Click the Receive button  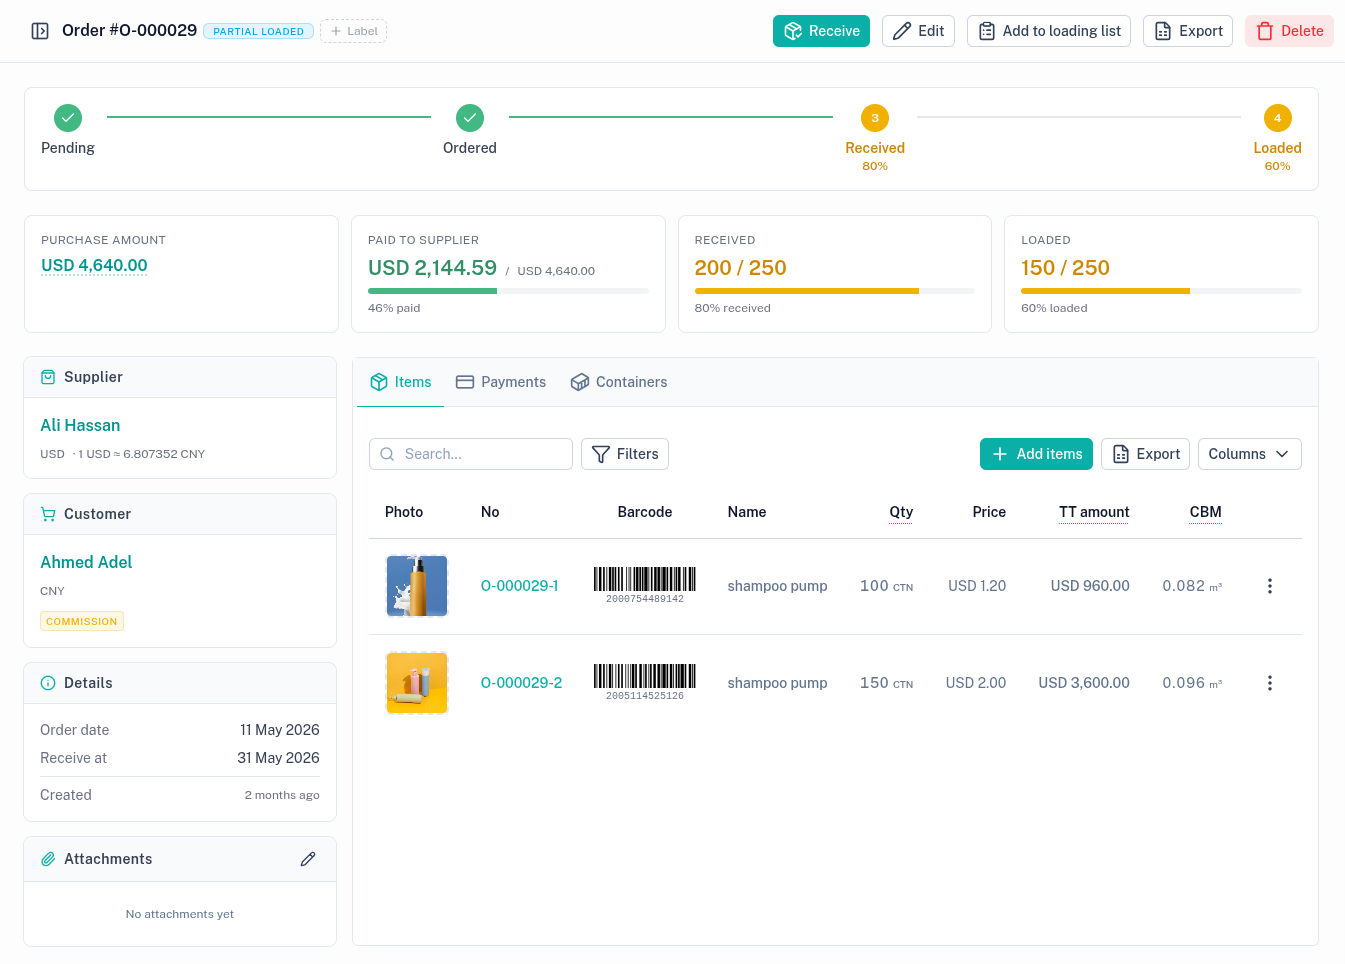(x=821, y=31)
